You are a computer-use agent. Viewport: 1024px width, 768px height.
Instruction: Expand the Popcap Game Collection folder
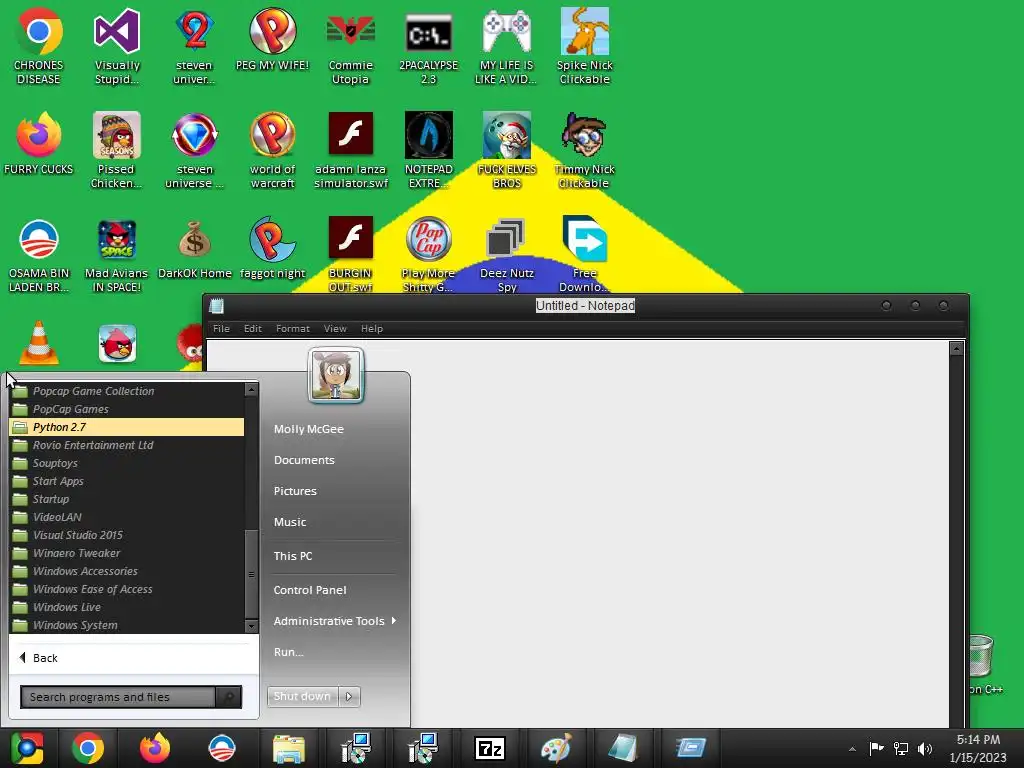point(127,391)
